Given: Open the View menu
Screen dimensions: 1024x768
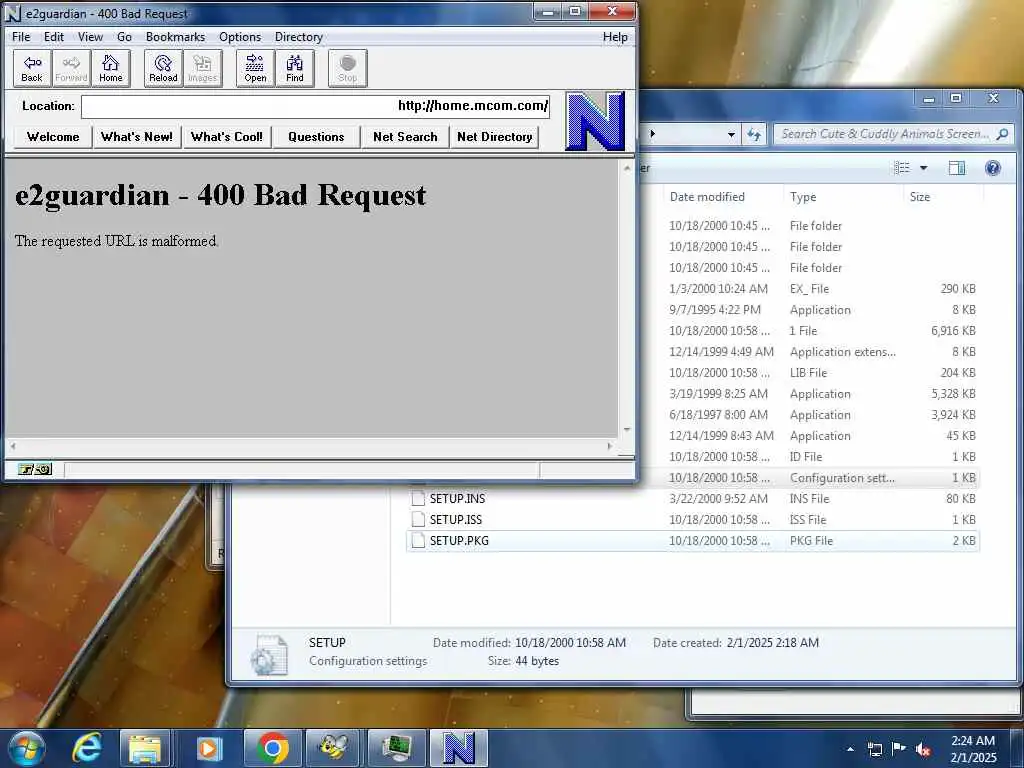Looking at the screenshot, I should click(x=90, y=37).
